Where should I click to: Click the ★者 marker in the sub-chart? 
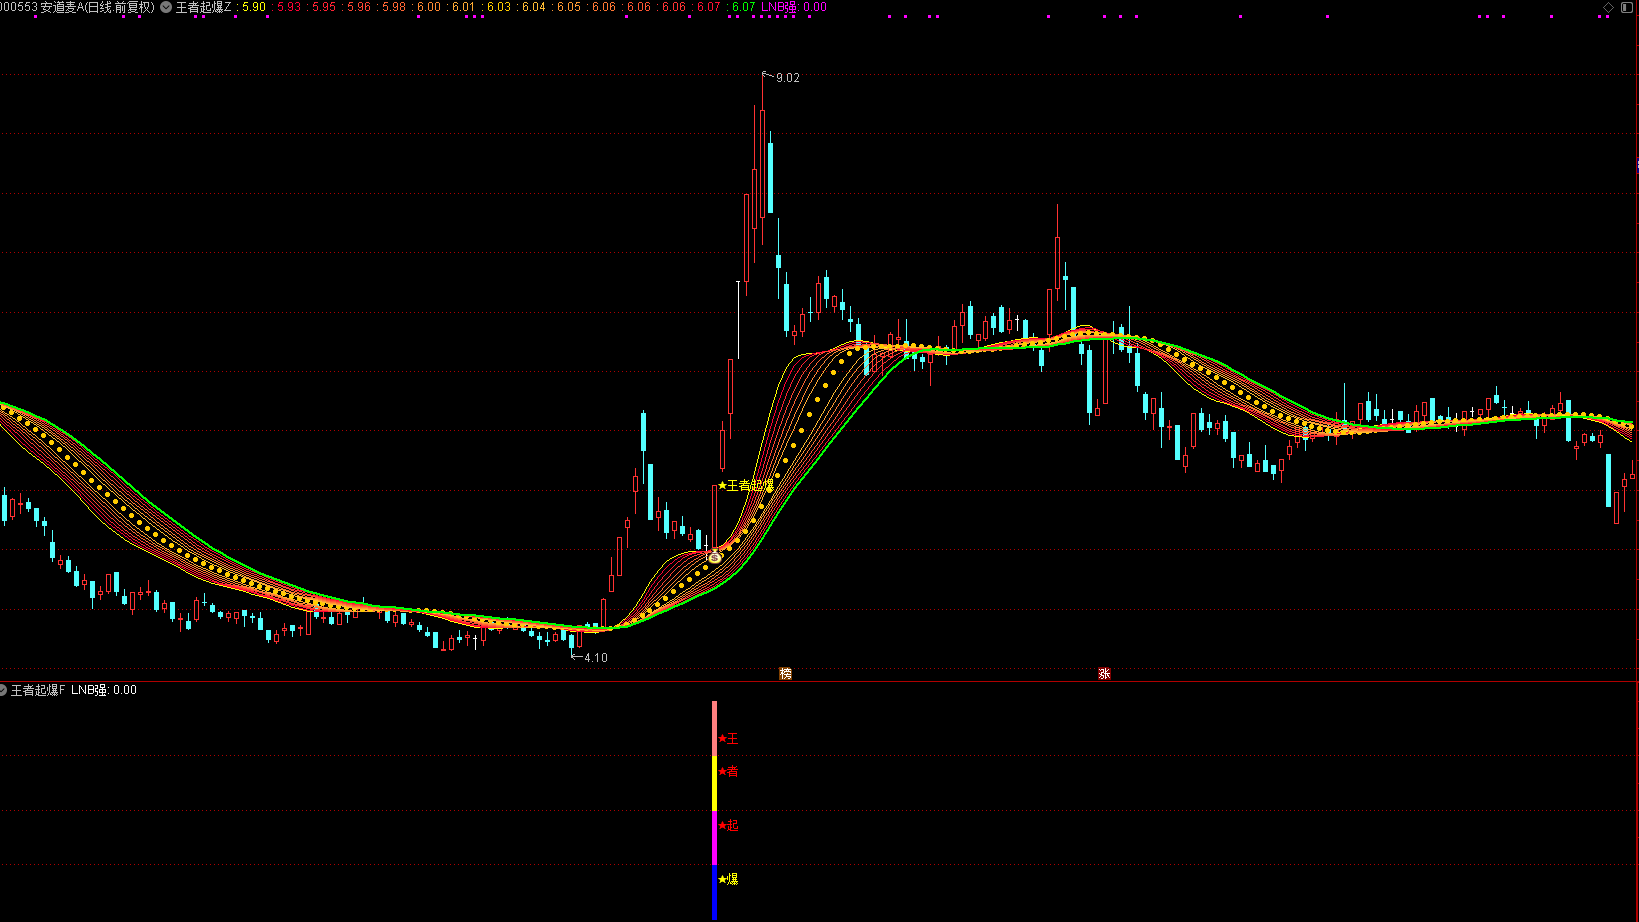coord(728,771)
